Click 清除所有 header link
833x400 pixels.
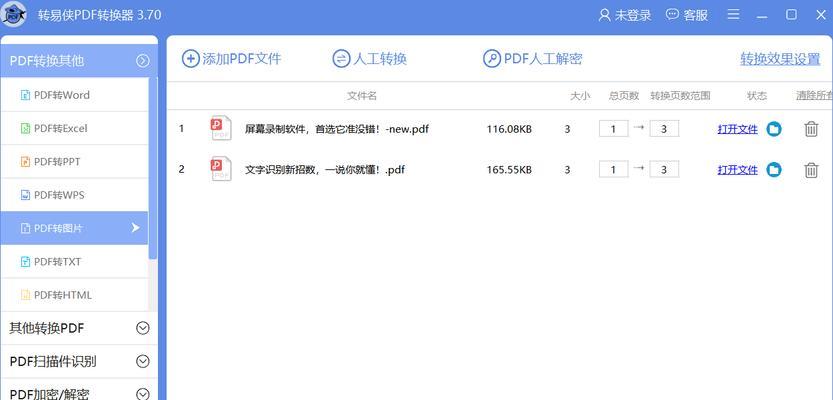tap(814, 96)
